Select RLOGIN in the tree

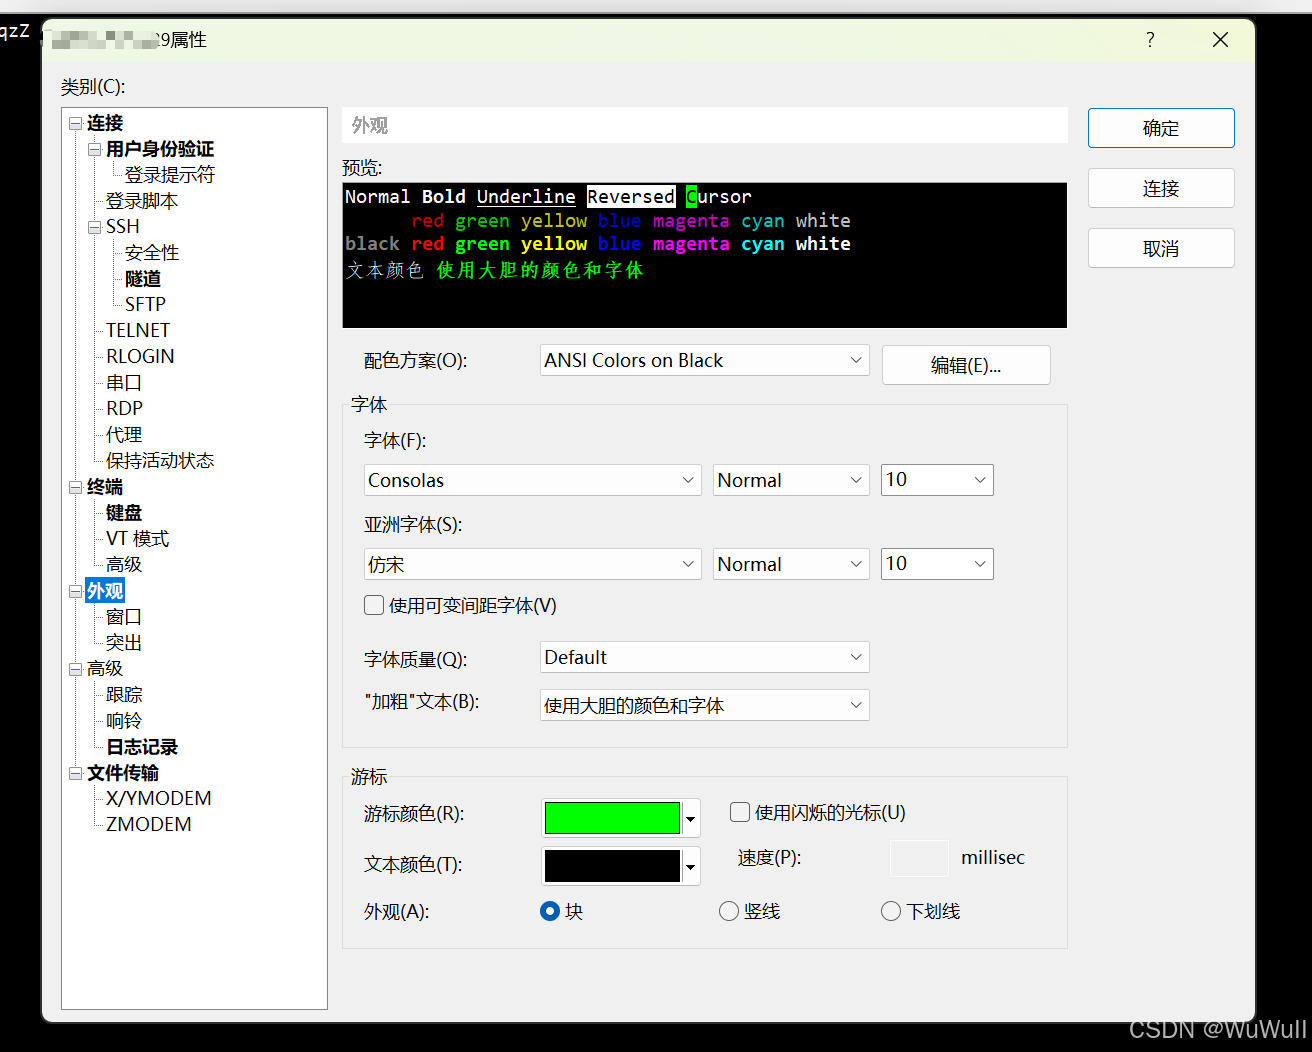(x=140, y=357)
